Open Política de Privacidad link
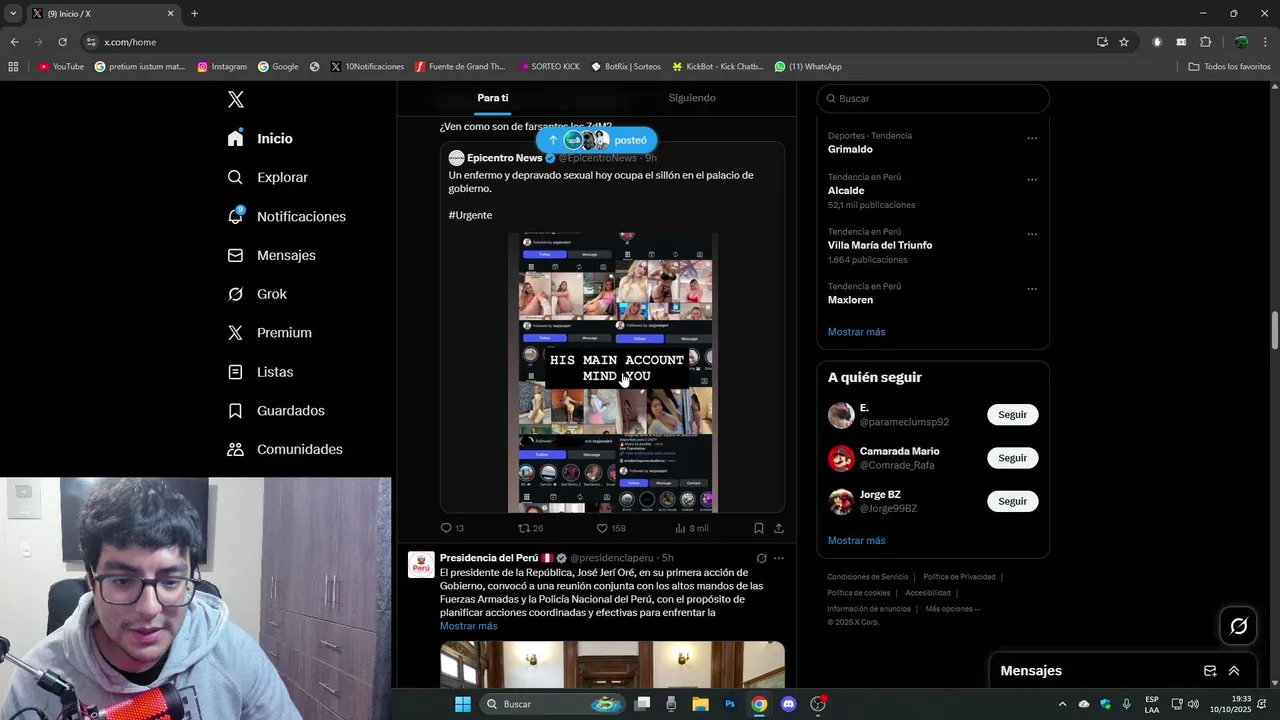The image size is (1280, 720). 959,577
